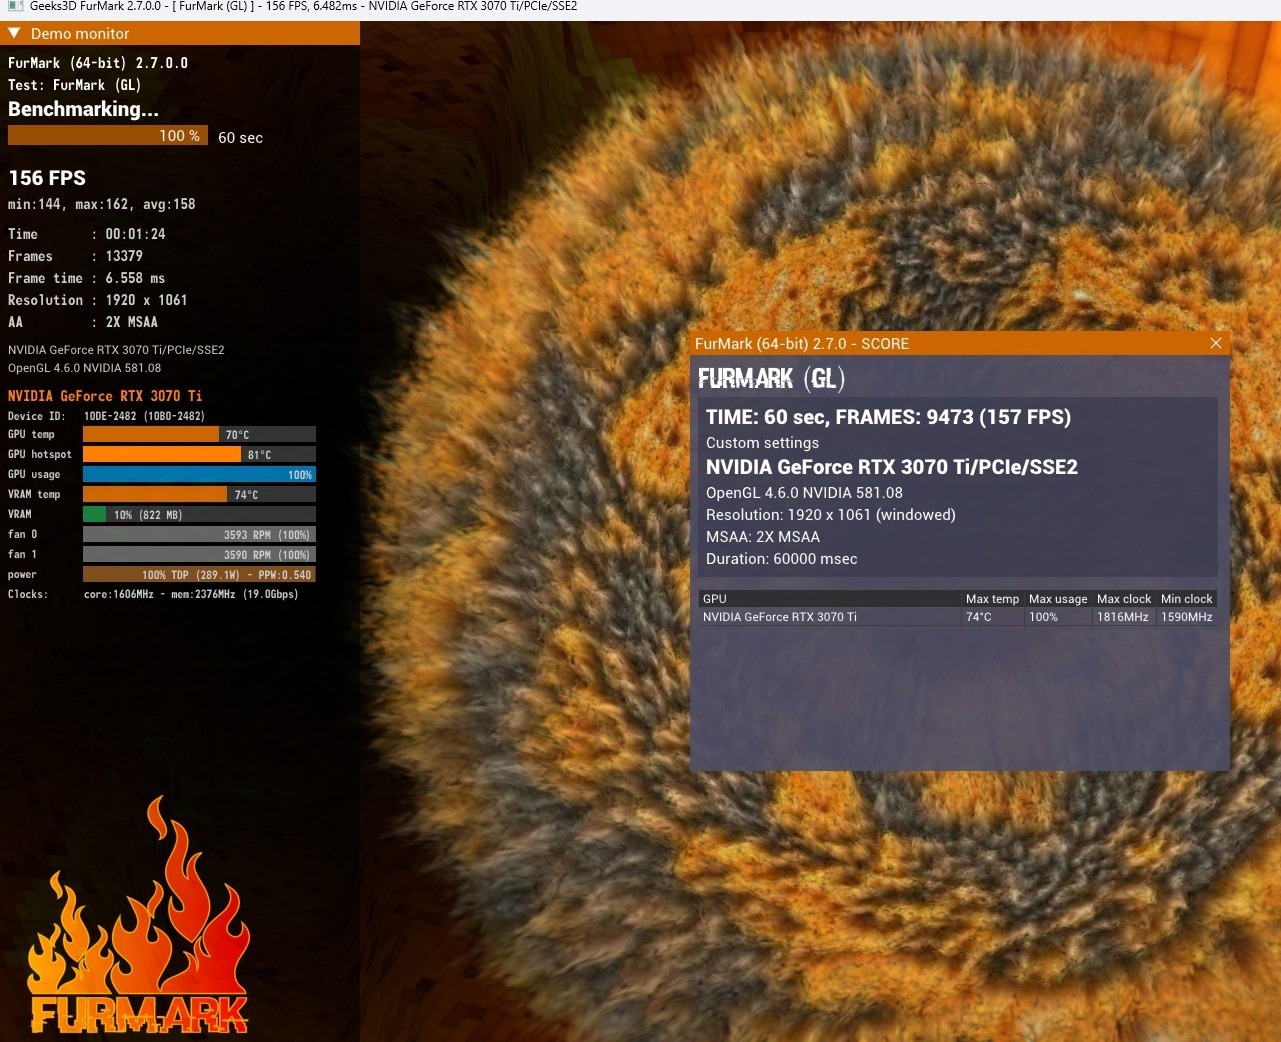
Task: Click the 'Min clock' column header
Action: click(1187, 599)
